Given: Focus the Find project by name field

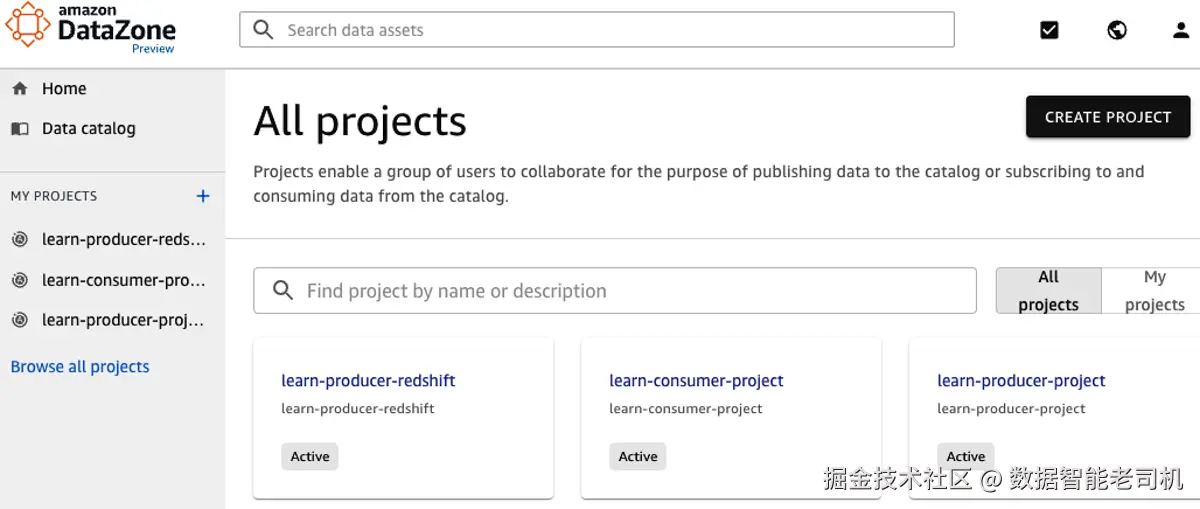Looking at the screenshot, I should 630,291.
